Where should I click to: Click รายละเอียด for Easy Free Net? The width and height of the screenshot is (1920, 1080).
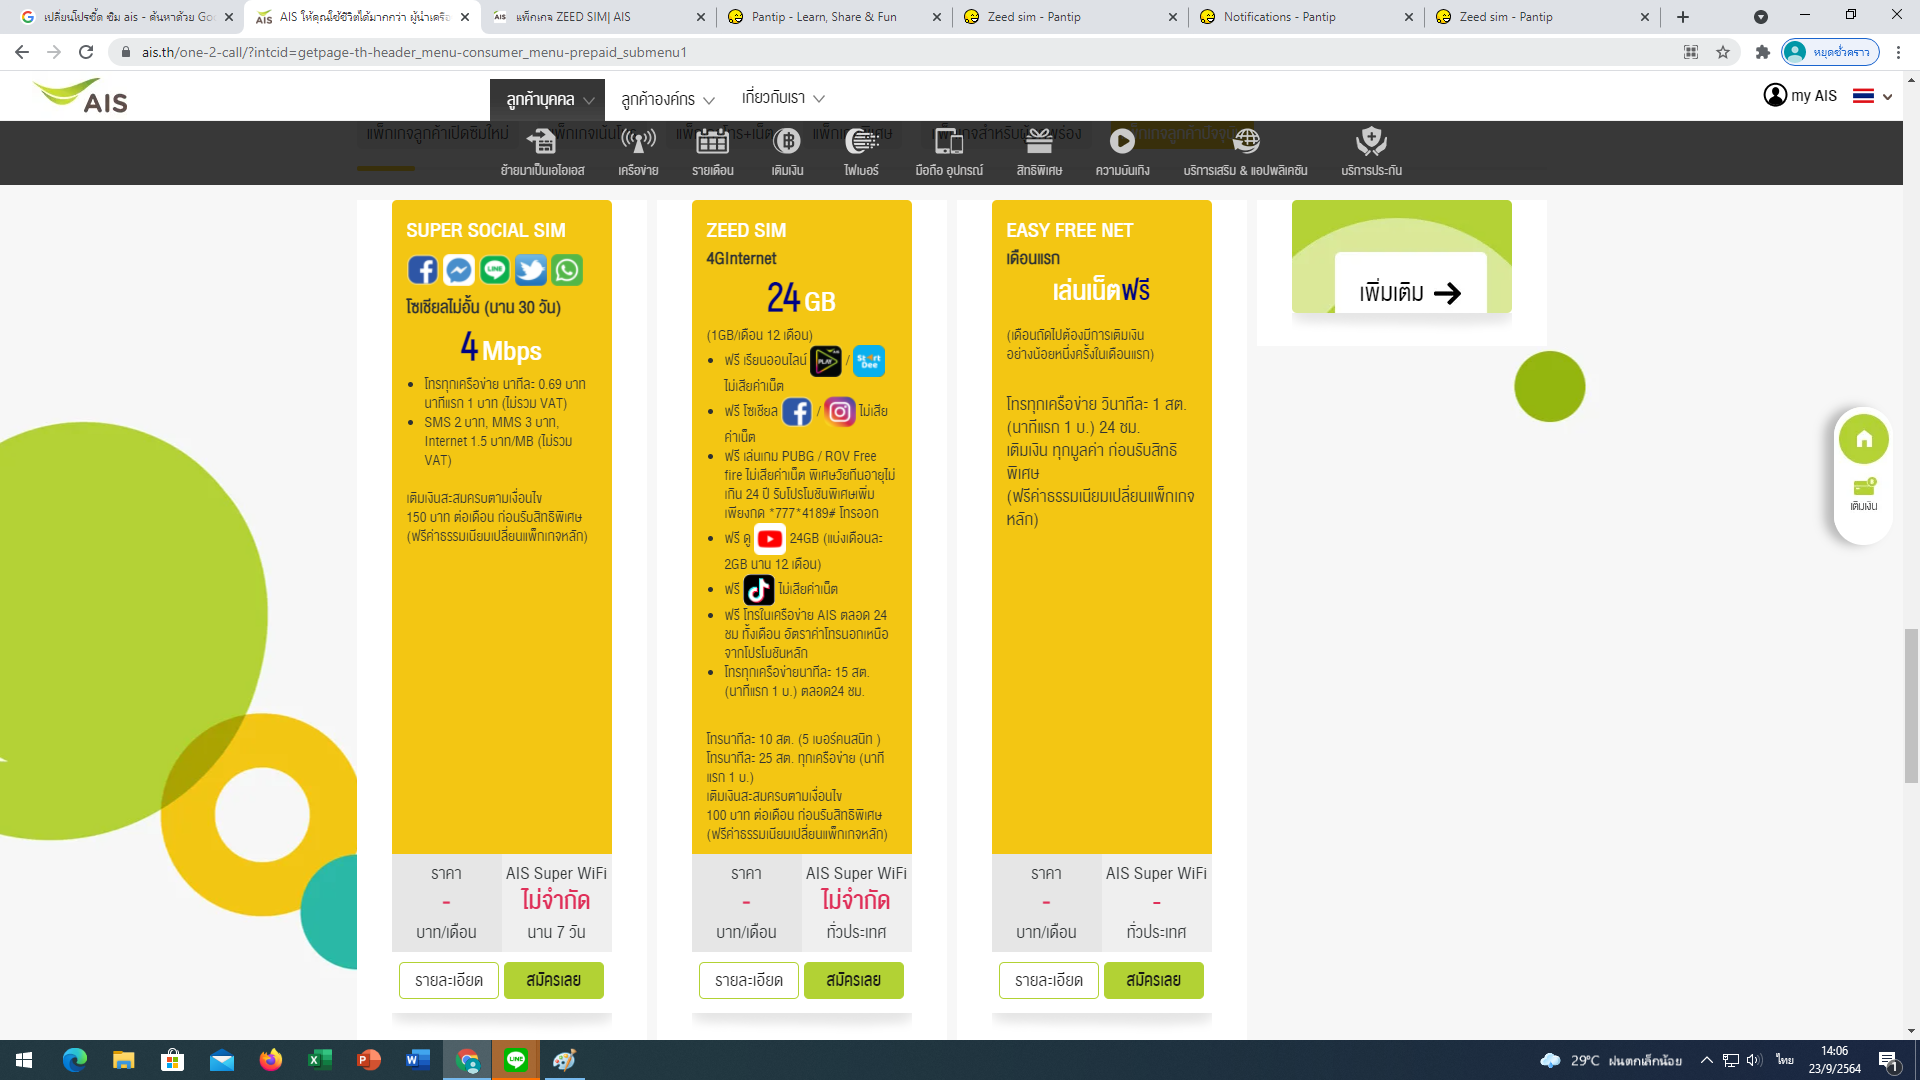1049,980
